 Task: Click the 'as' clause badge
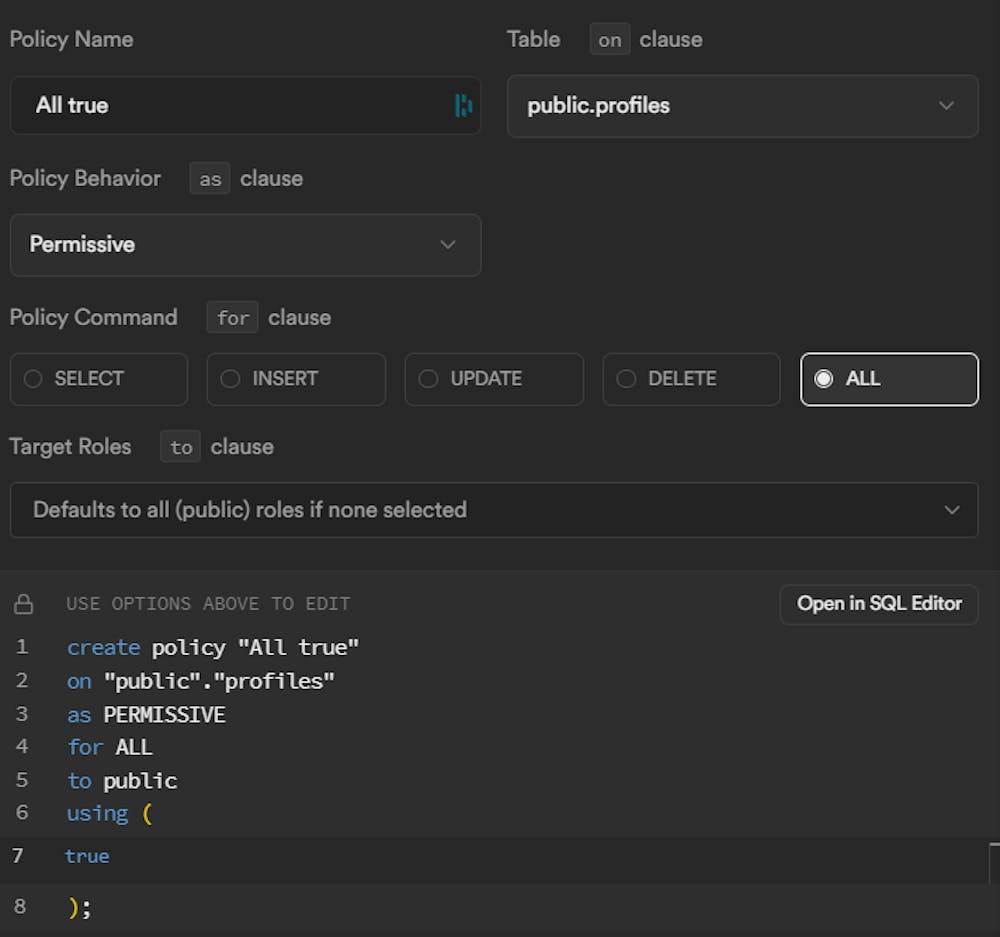point(210,179)
